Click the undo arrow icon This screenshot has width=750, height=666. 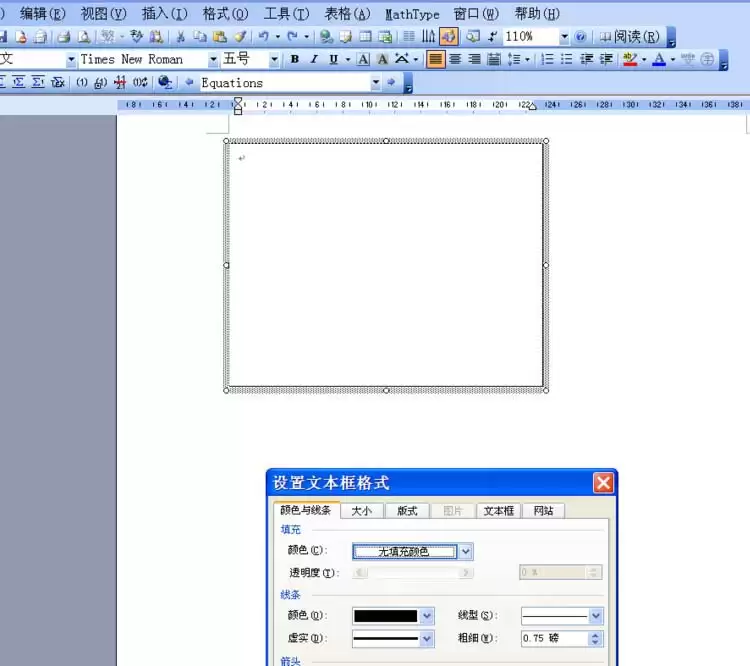tap(263, 36)
